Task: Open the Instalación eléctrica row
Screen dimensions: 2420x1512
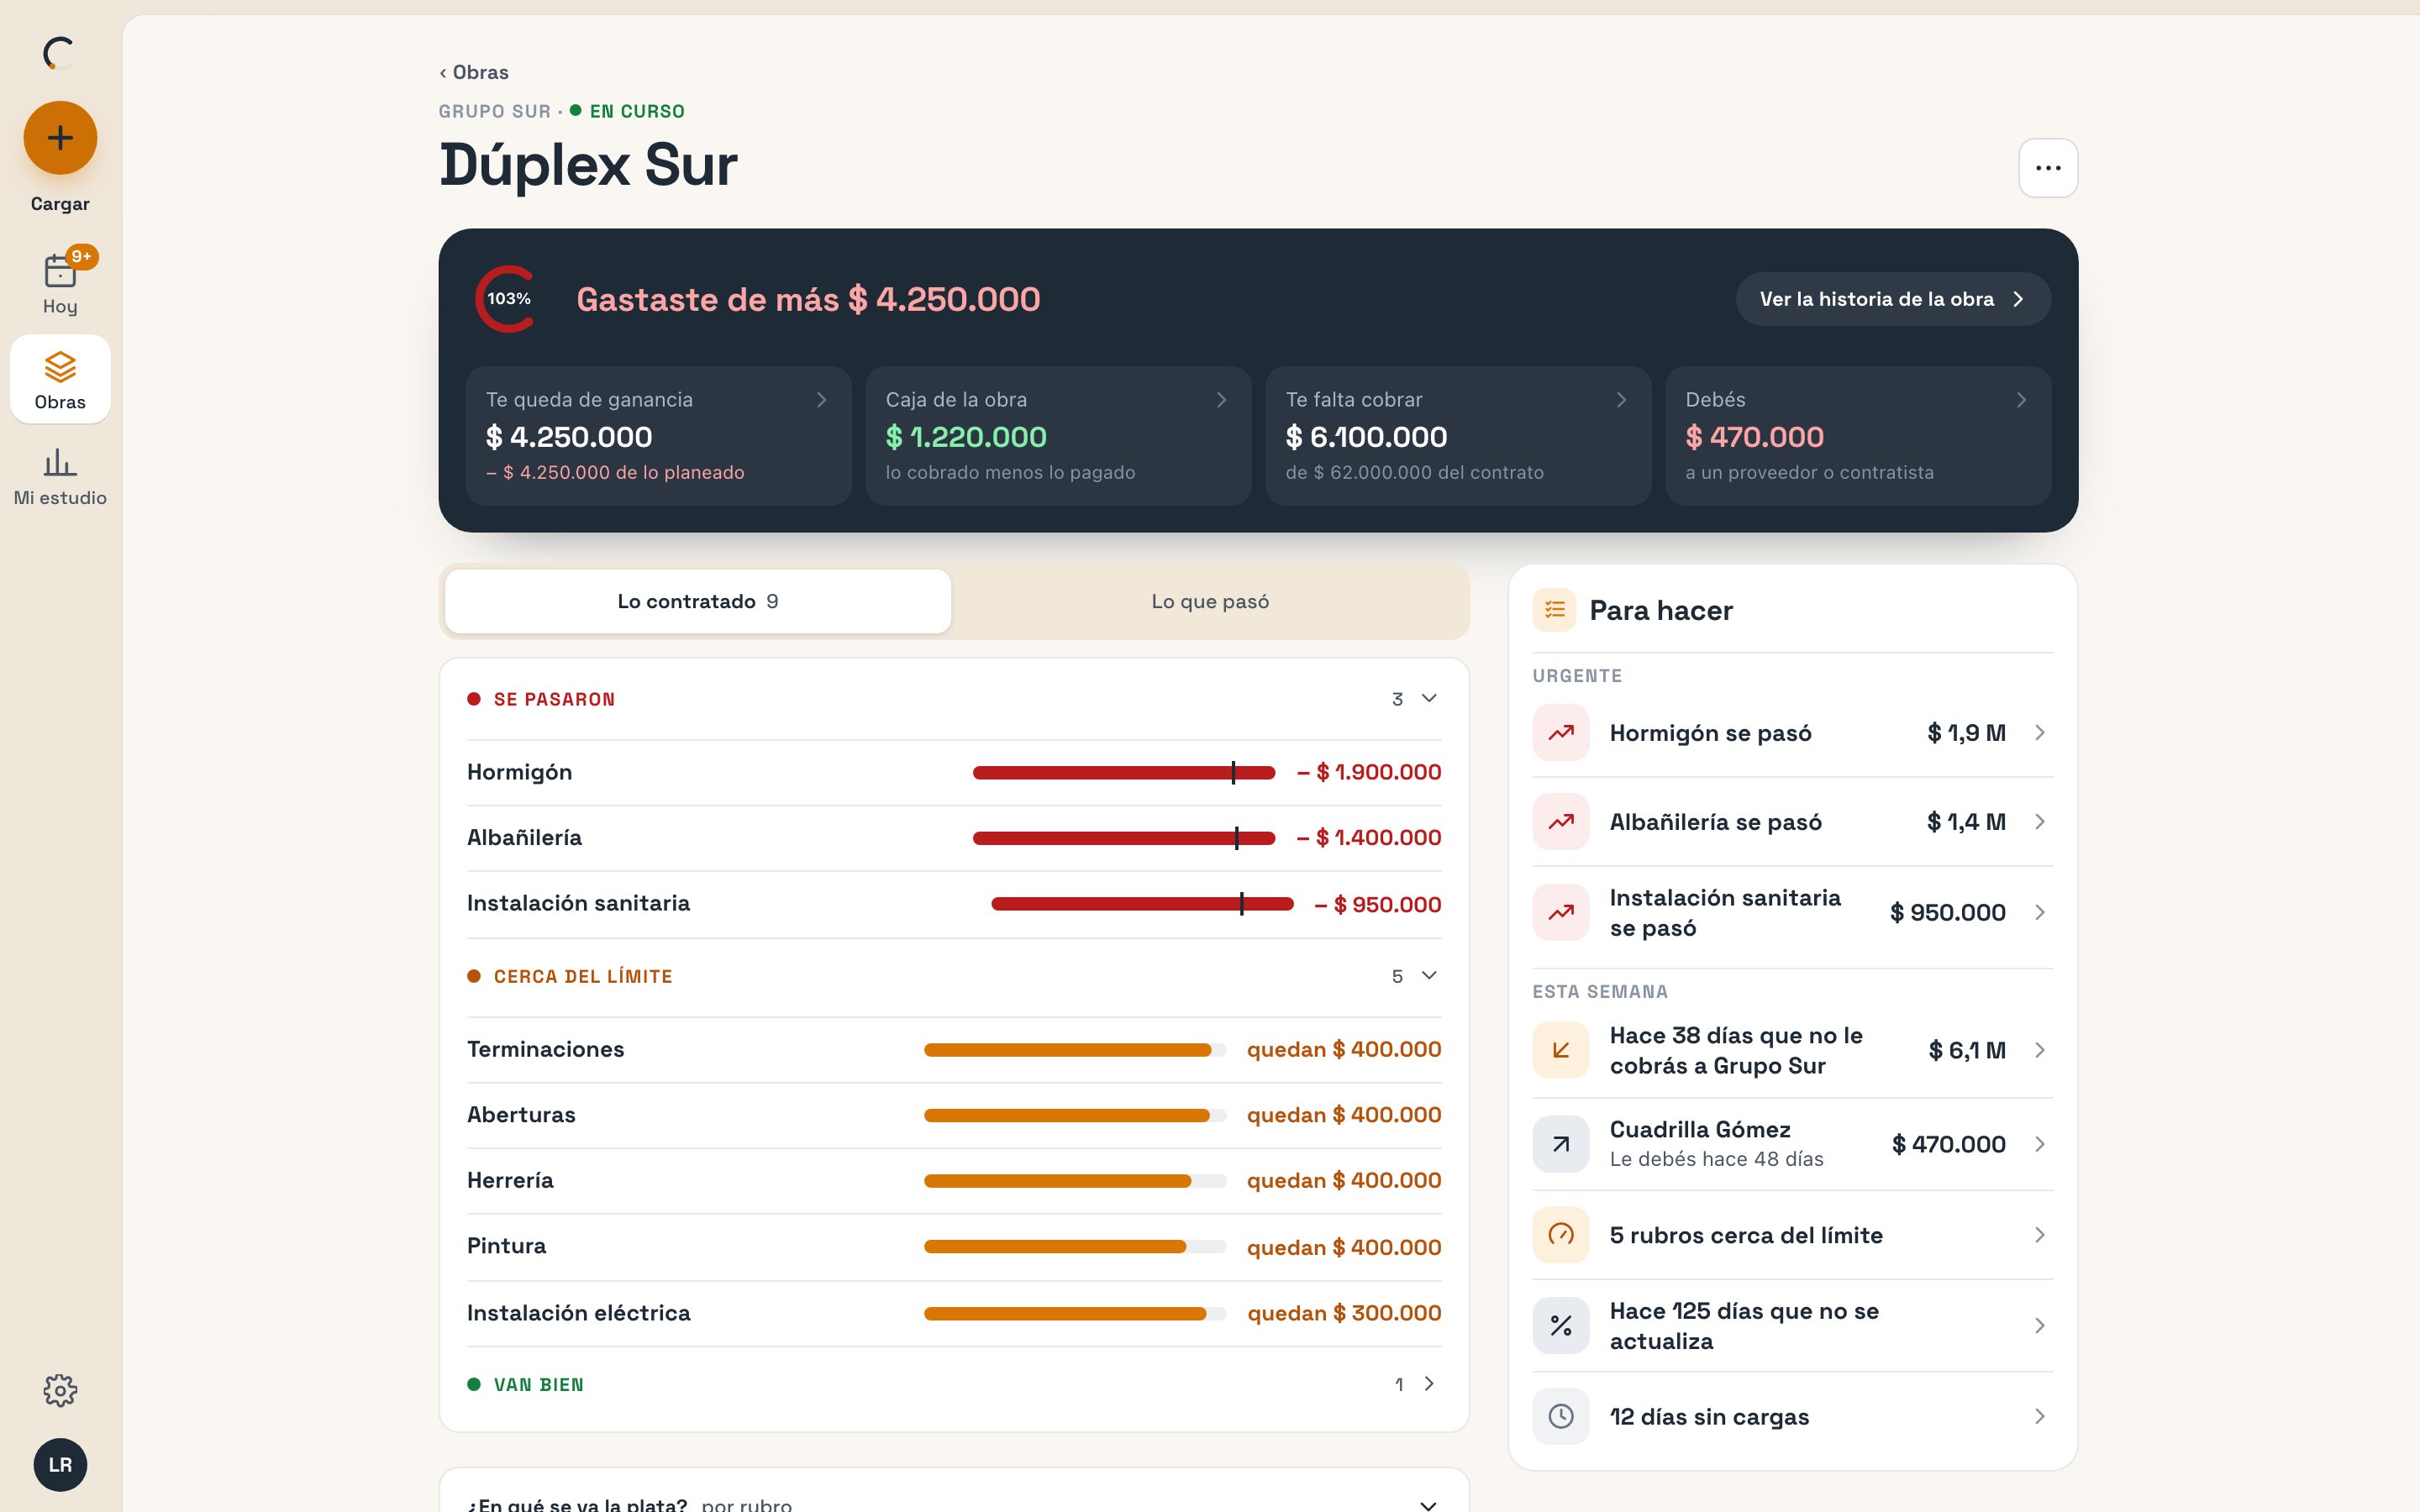Action: (x=954, y=1313)
